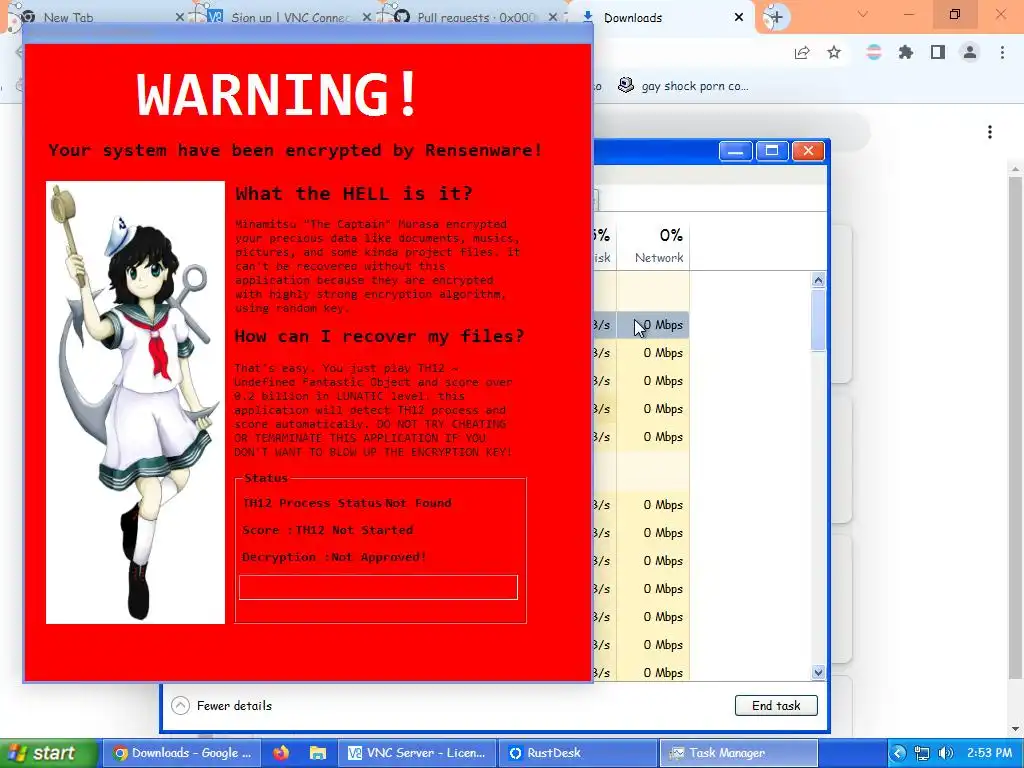
Task: Close the Pull requests tab
Action: tap(553, 17)
